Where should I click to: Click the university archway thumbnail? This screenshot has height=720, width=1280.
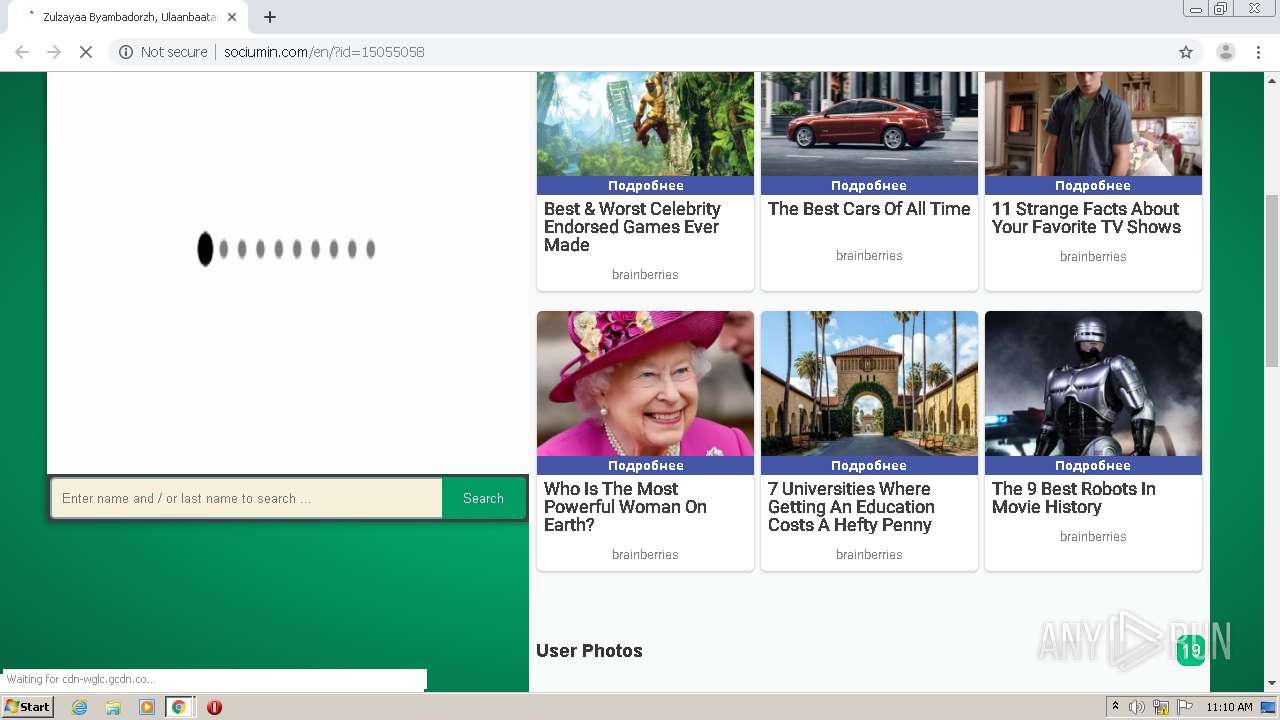pyautogui.click(x=869, y=384)
